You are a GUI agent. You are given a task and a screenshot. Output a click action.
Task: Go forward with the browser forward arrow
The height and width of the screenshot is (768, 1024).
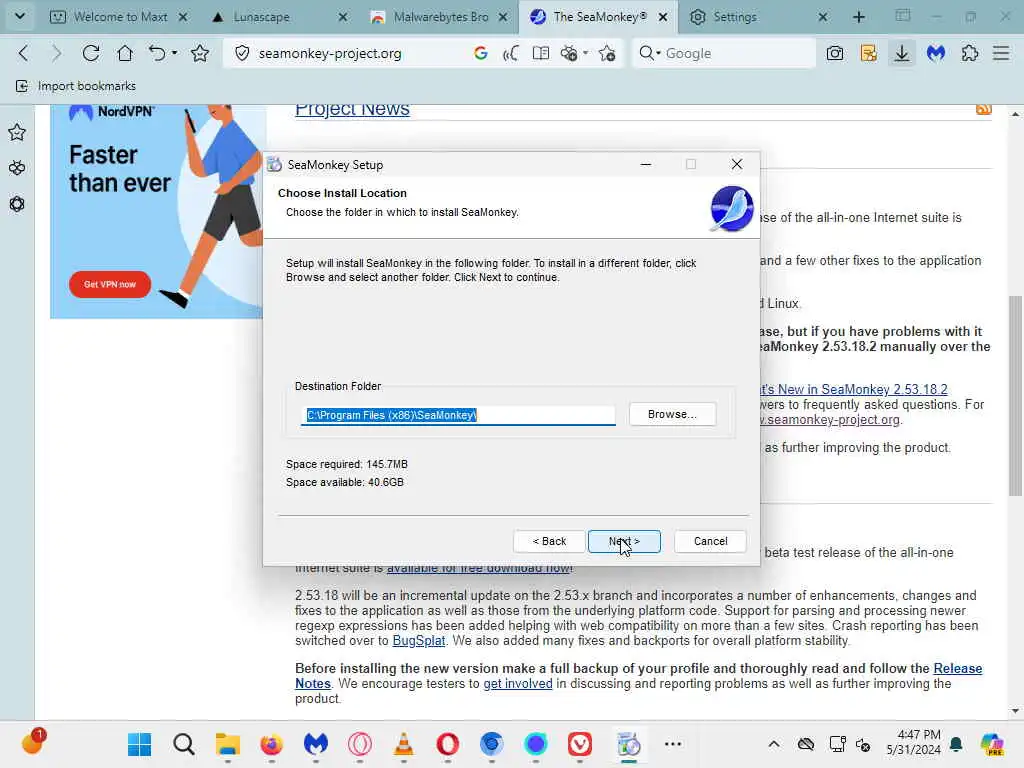click(x=56, y=54)
